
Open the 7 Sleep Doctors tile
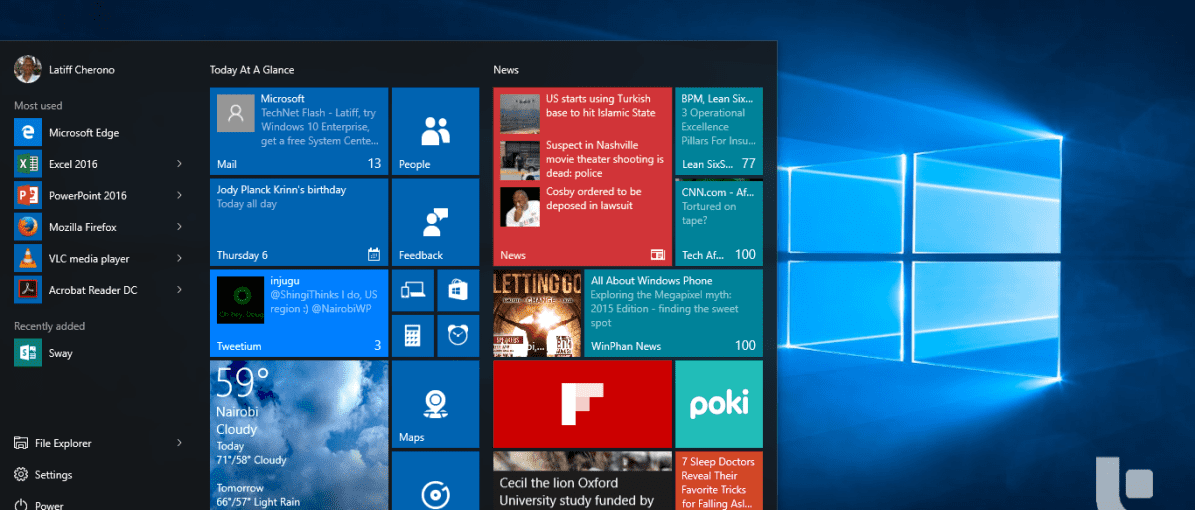click(719, 480)
